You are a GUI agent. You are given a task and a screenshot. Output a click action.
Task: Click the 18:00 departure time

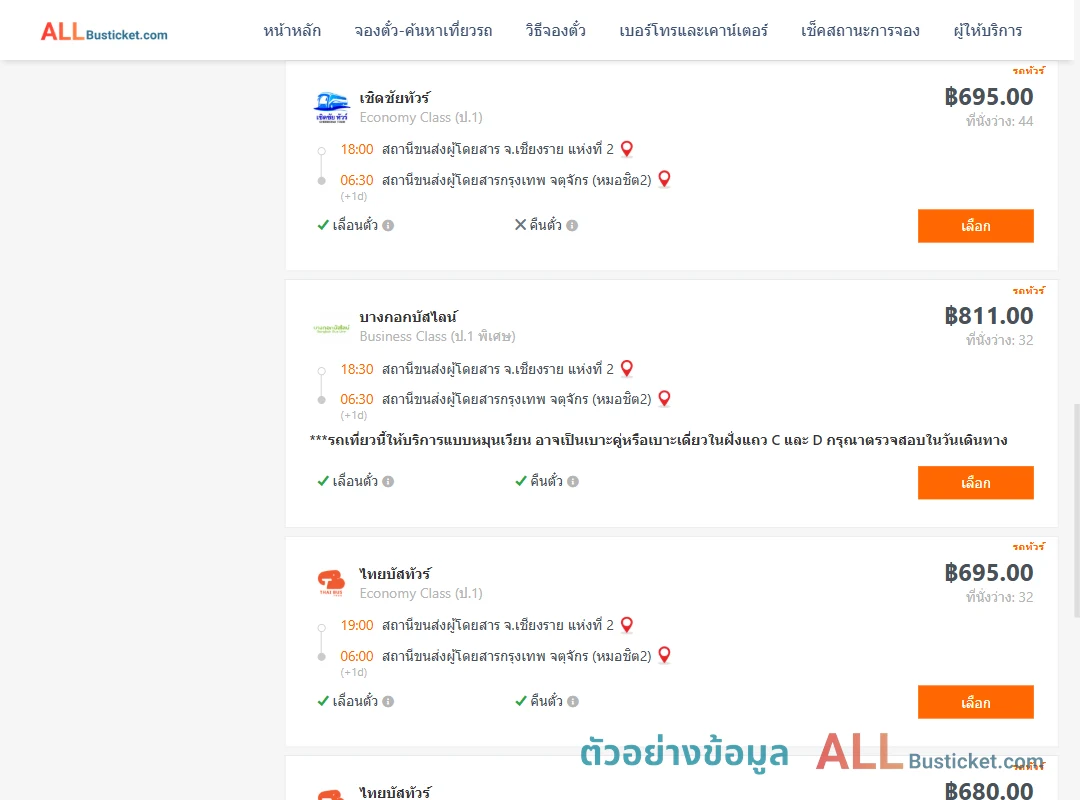pyautogui.click(x=357, y=150)
